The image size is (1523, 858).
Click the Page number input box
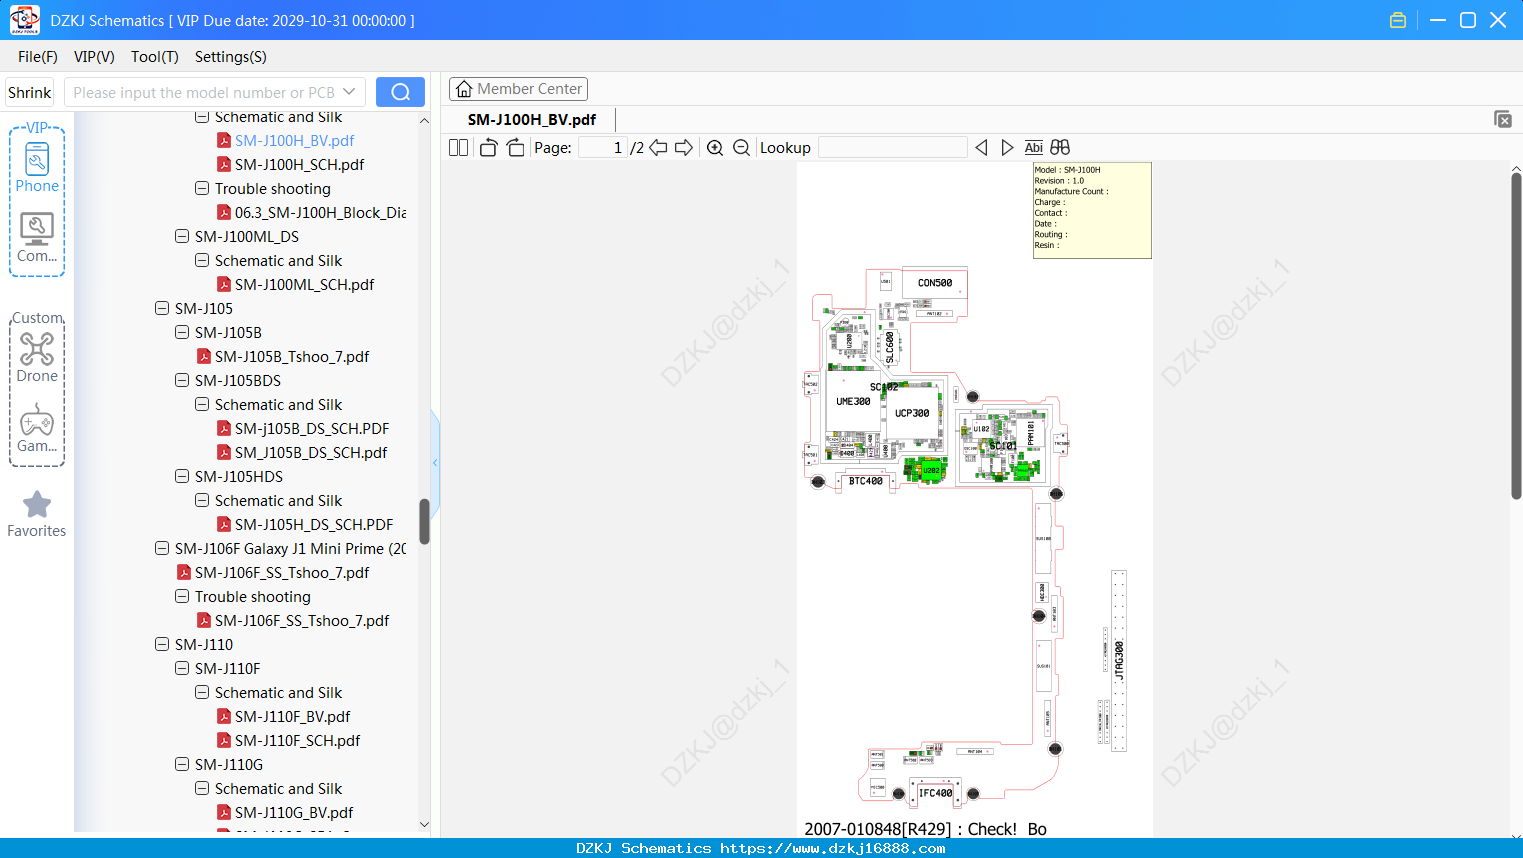(x=602, y=148)
